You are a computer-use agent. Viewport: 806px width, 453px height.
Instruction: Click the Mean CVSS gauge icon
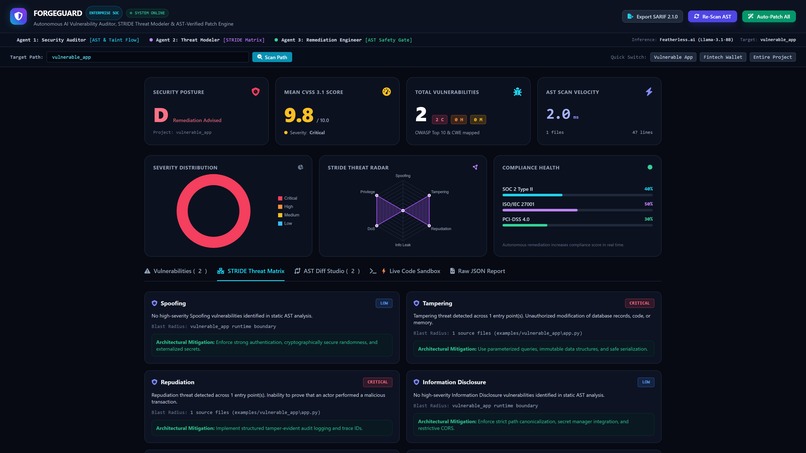pyautogui.click(x=387, y=92)
